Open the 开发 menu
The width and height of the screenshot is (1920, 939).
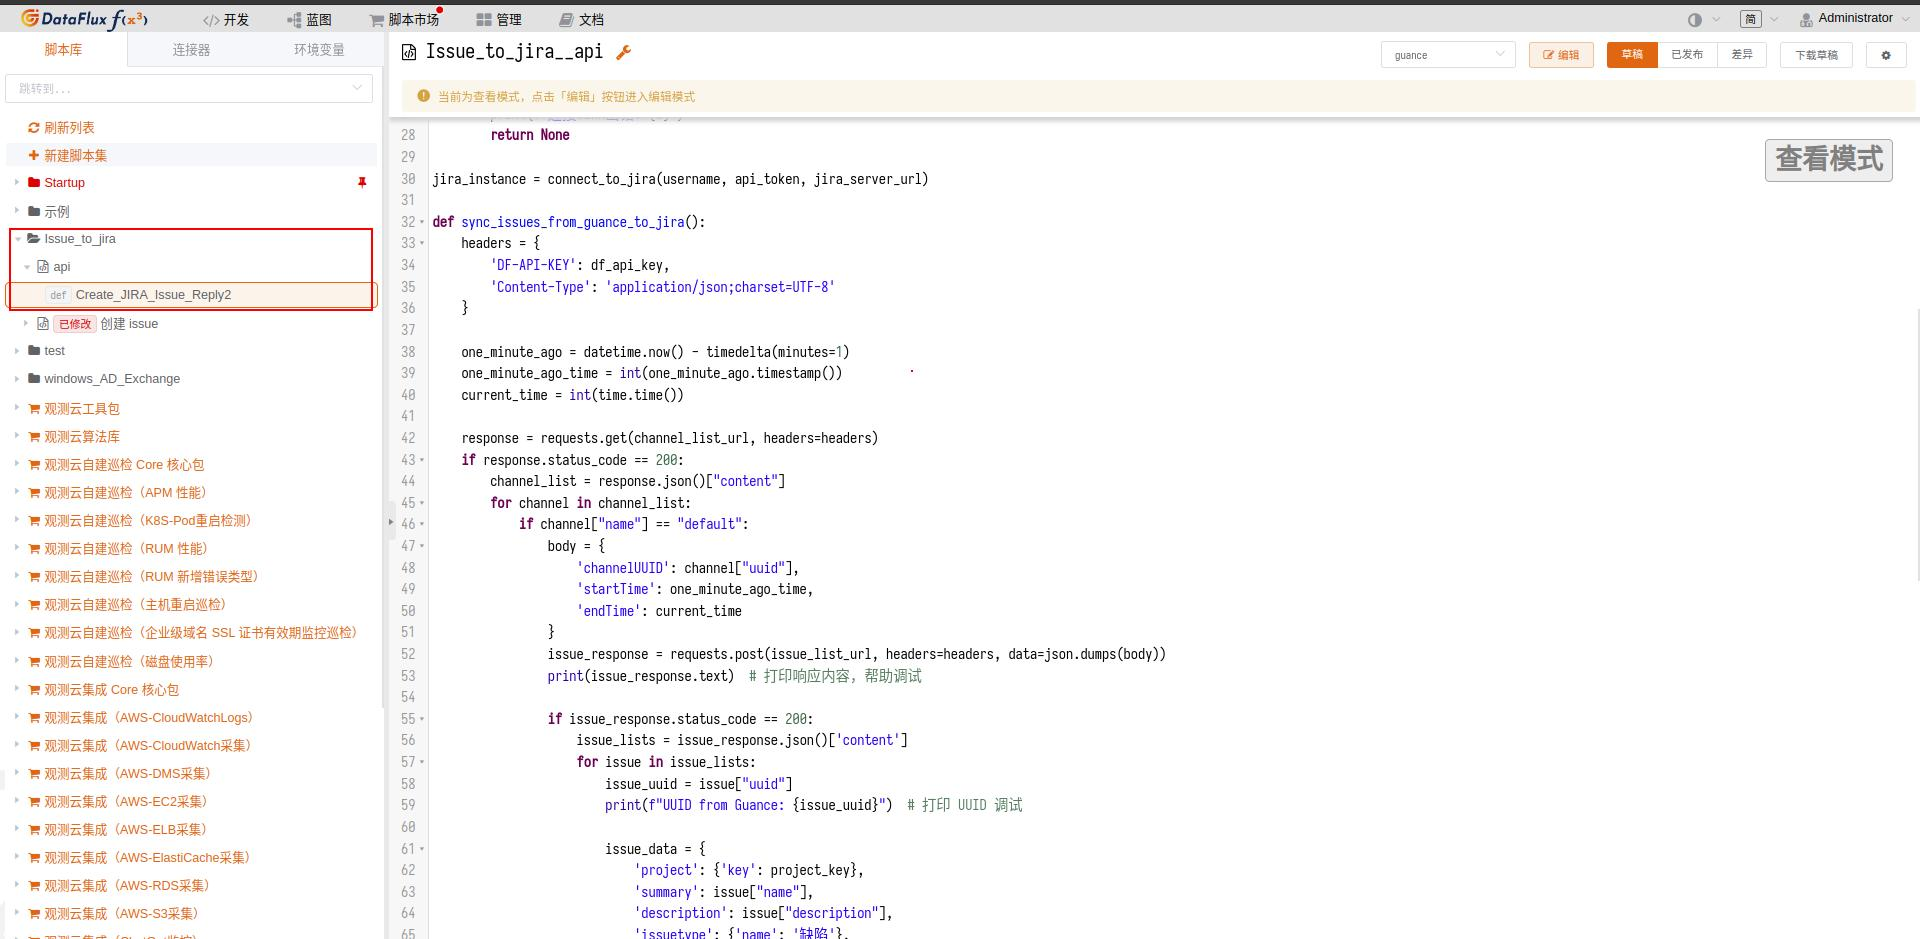pos(226,19)
